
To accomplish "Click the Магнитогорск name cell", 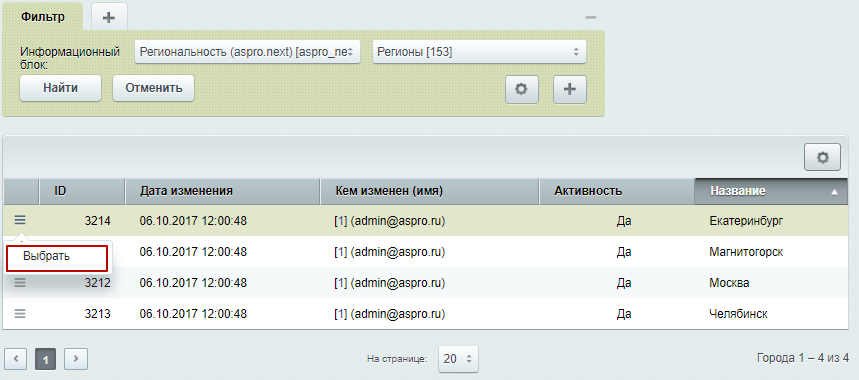I will [x=746, y=252].
